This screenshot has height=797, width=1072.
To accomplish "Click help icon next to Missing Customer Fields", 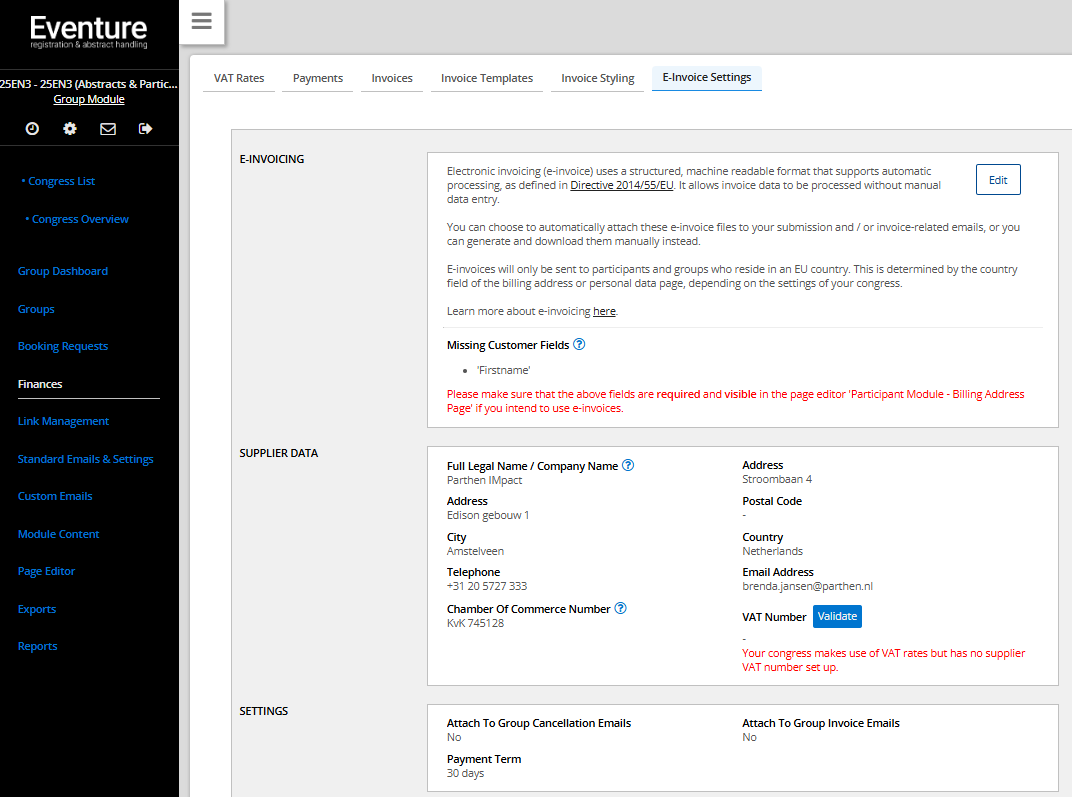I will [x=579, y=345].
